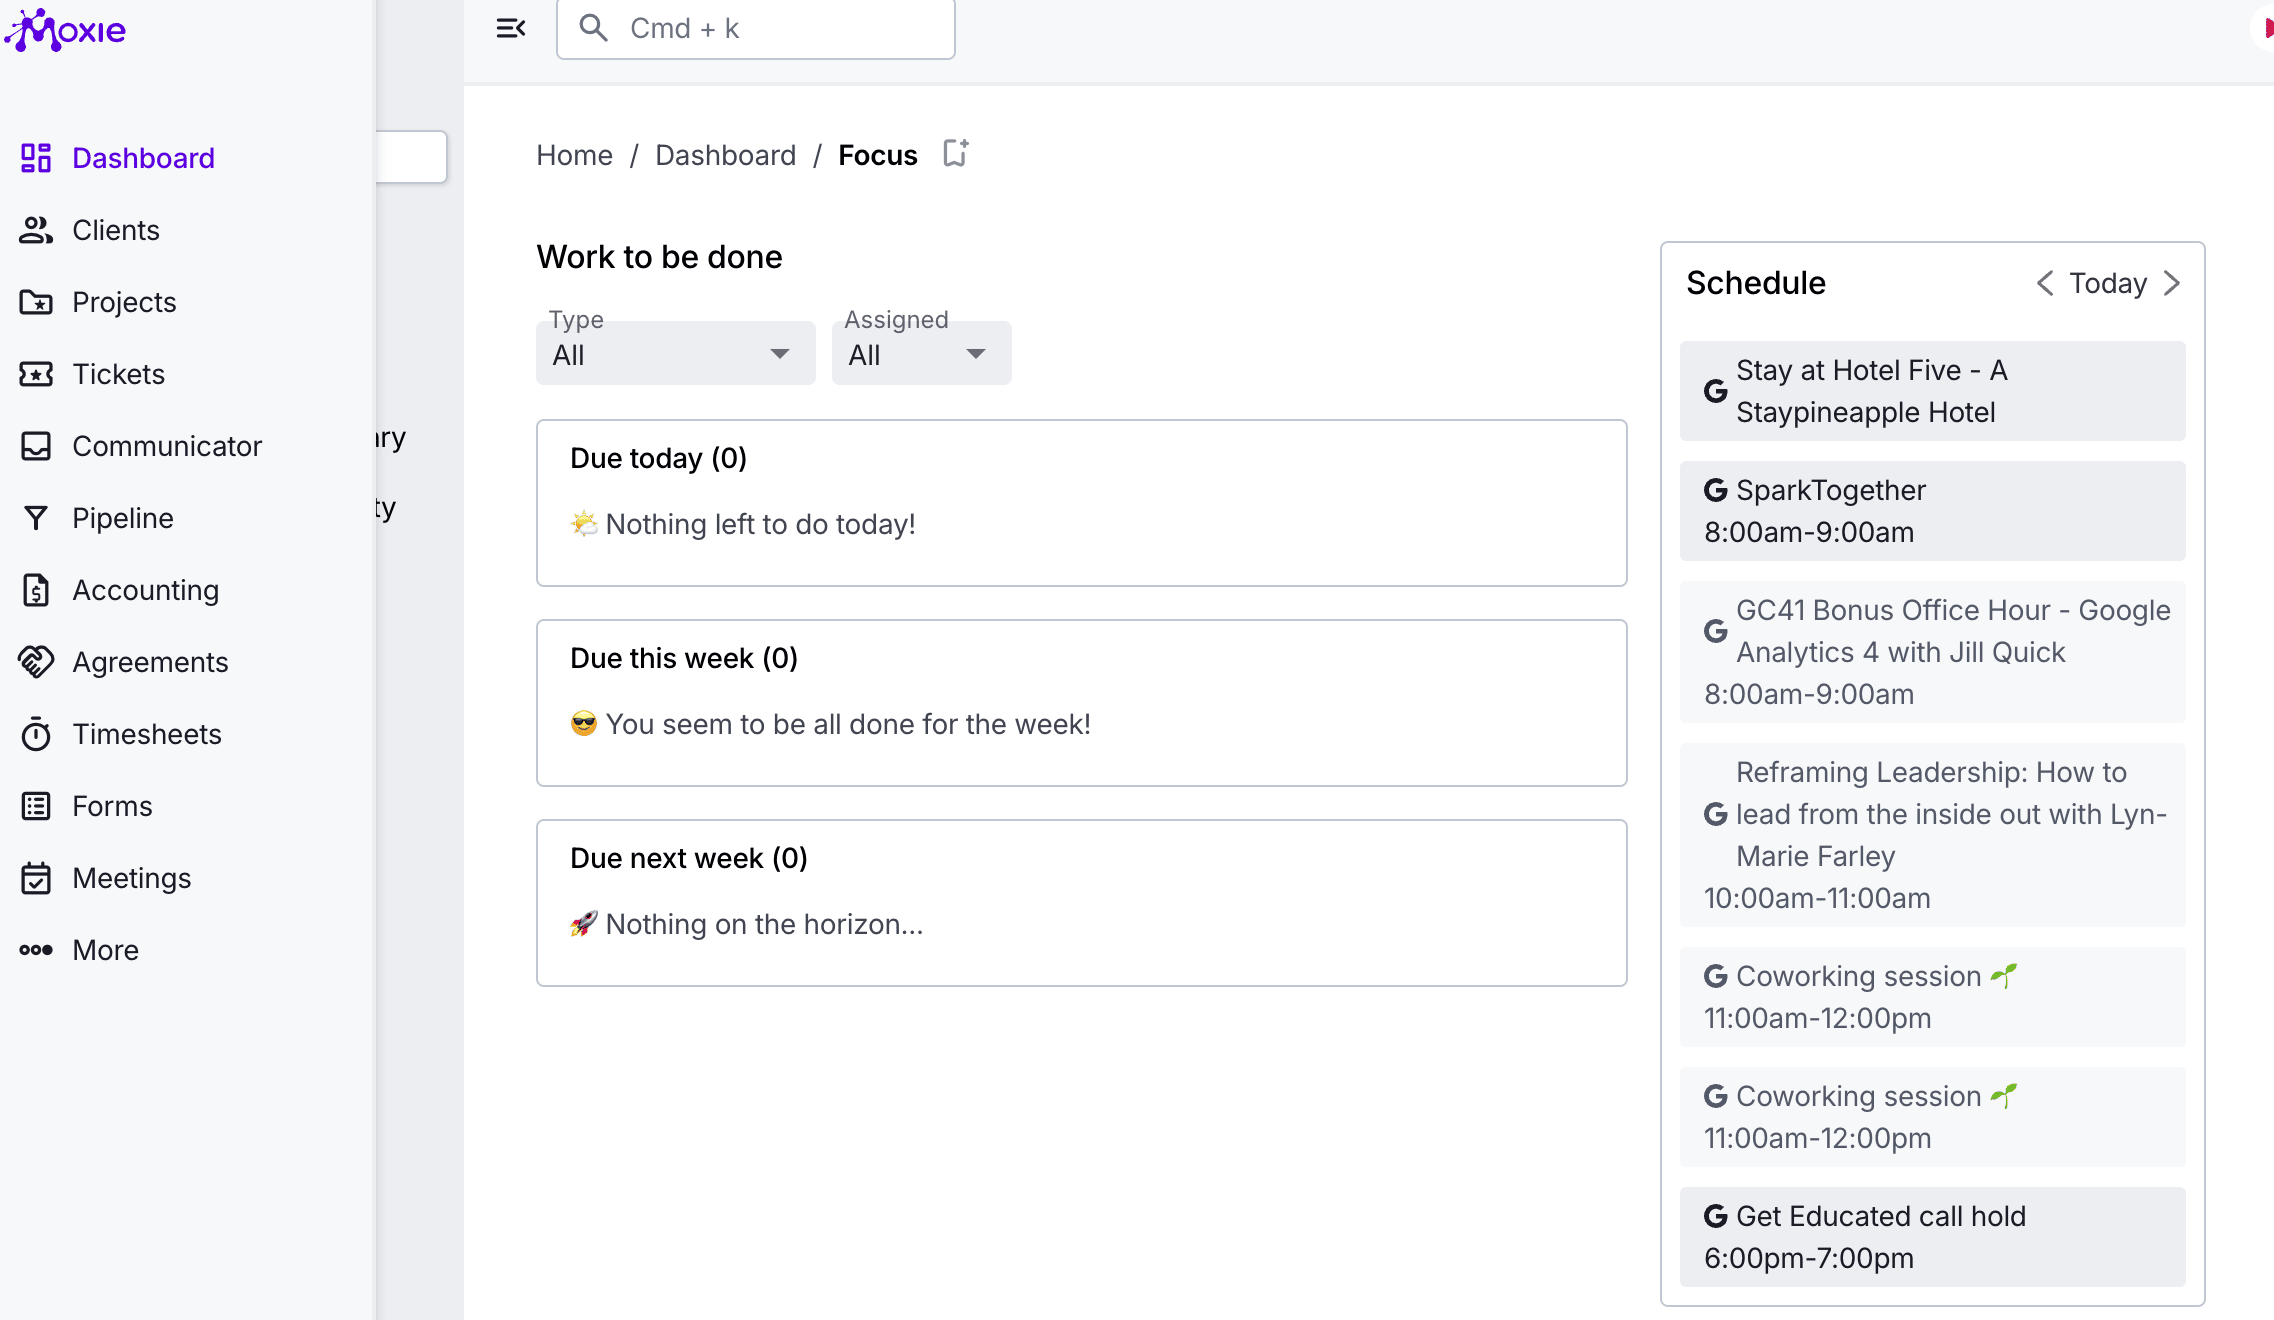
Task: Click the bookmark icon next to Focus
Action: (956, 154)
